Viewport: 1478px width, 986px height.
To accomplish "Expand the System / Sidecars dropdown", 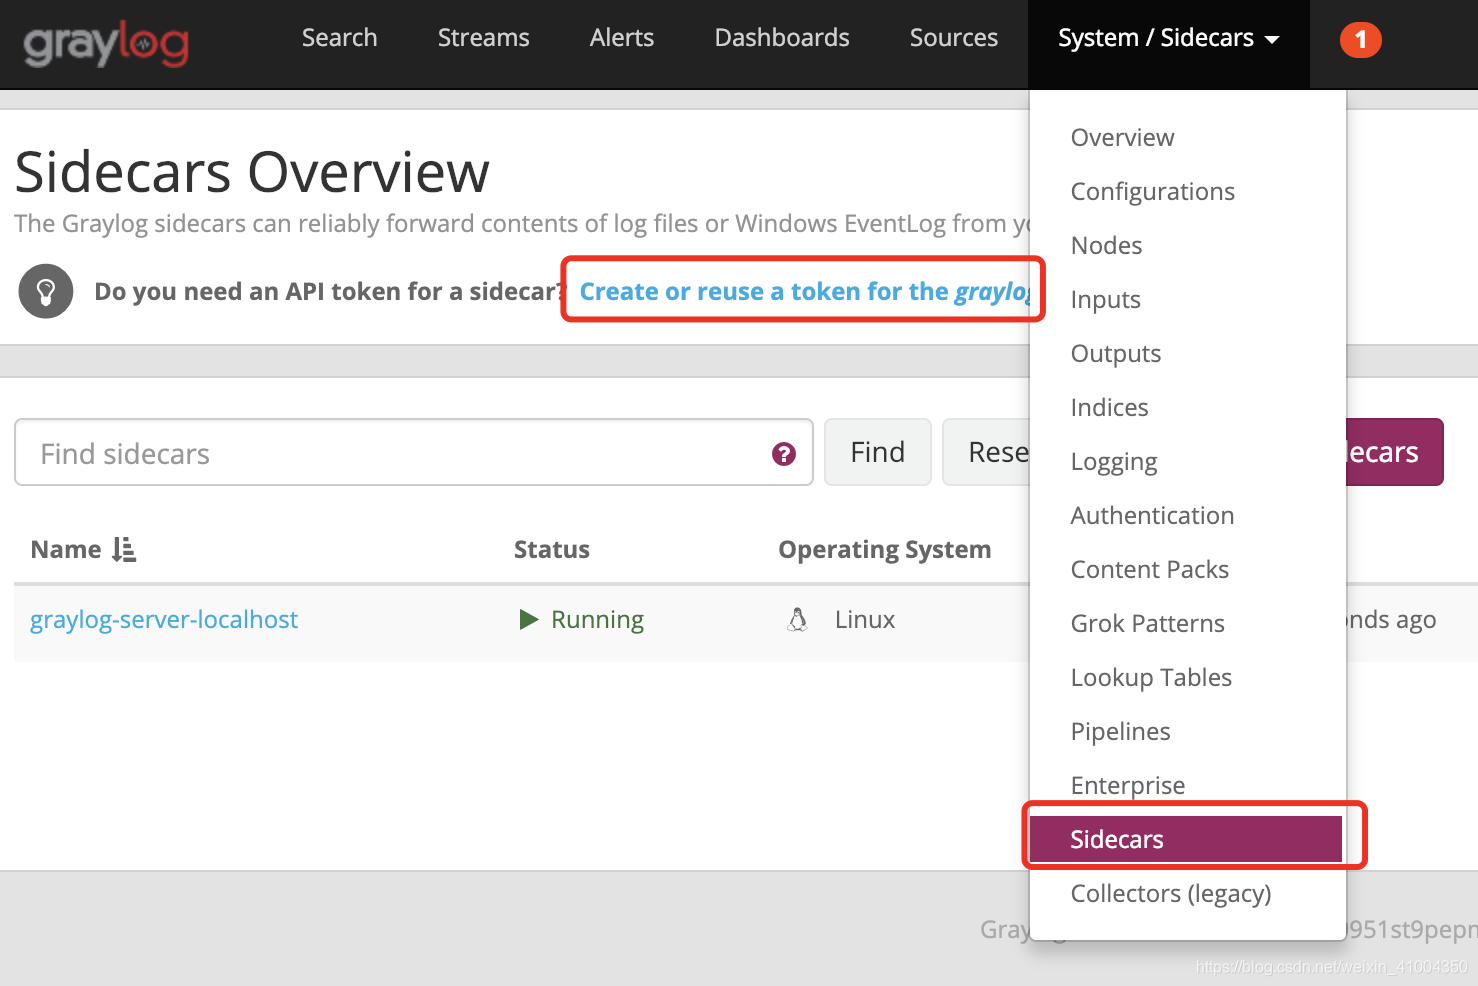I will (1168, 38).
